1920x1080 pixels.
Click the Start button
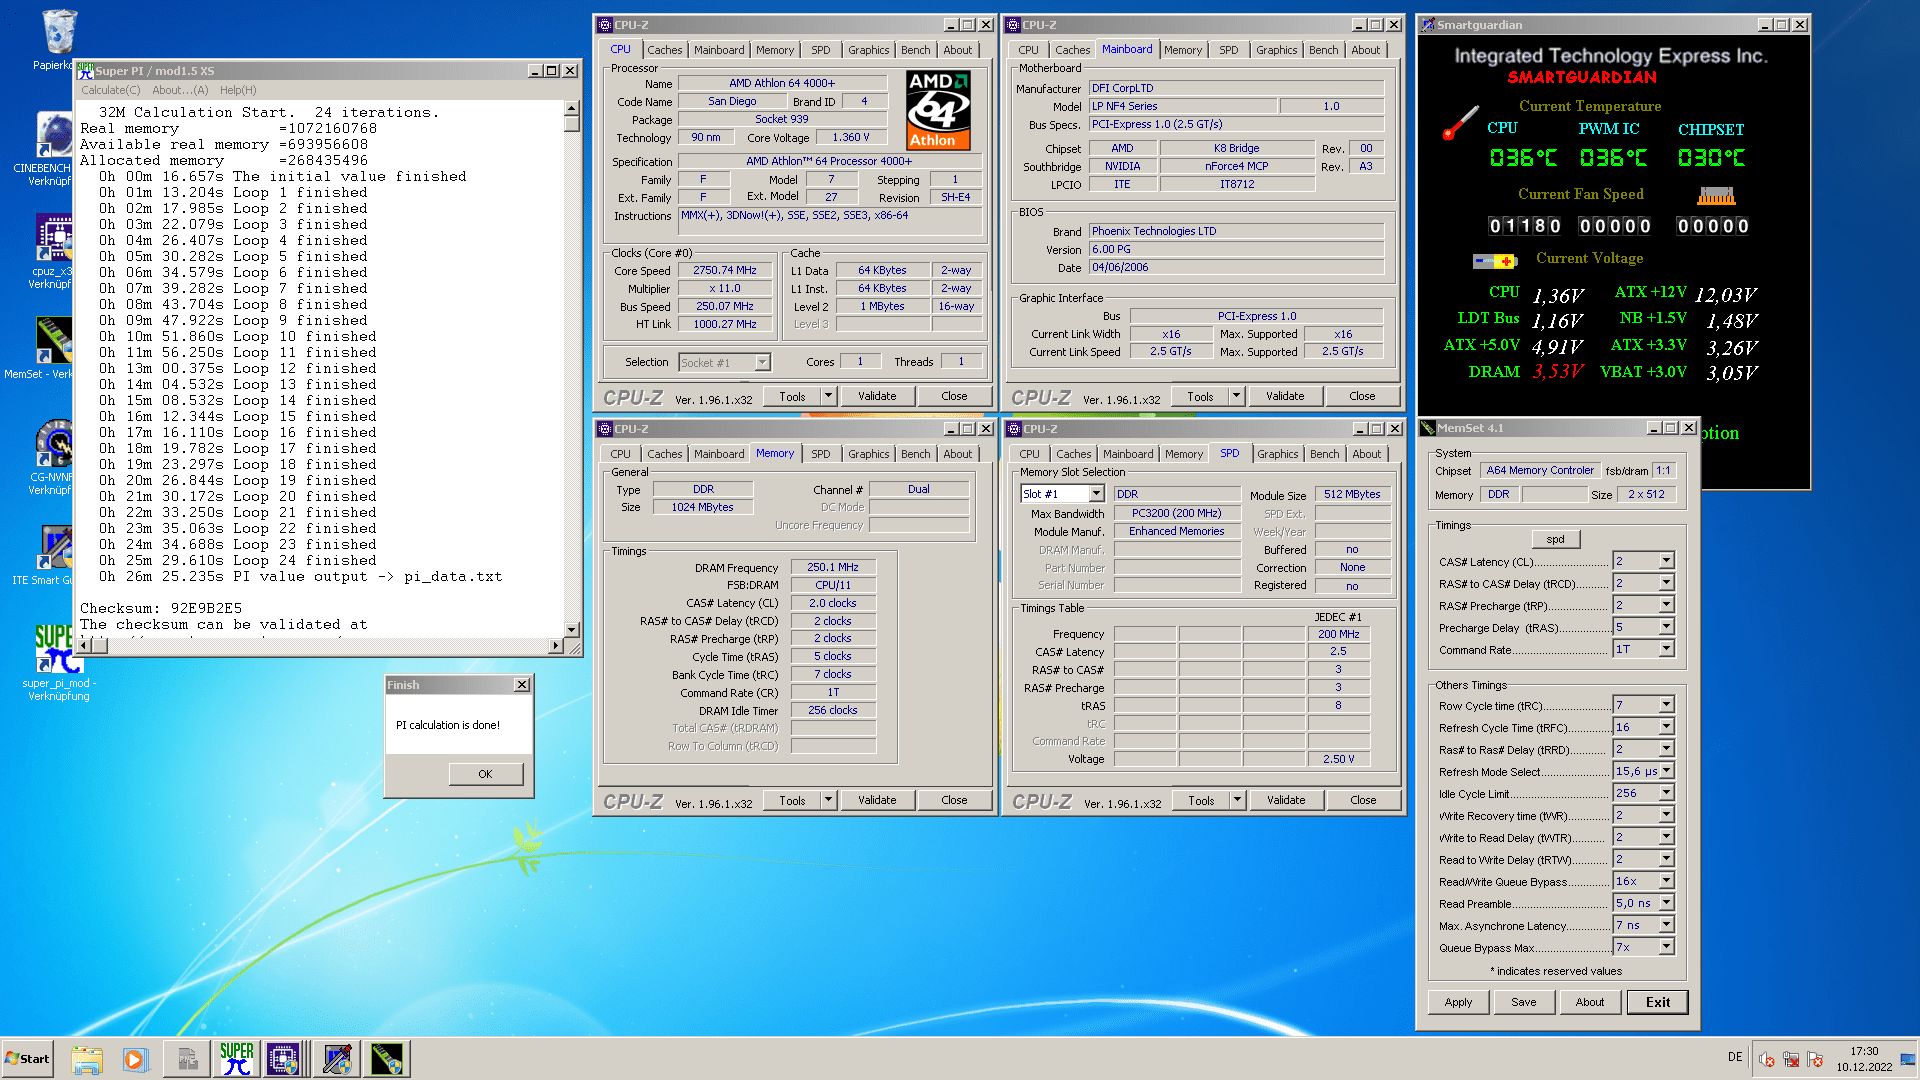(28, 1059)
